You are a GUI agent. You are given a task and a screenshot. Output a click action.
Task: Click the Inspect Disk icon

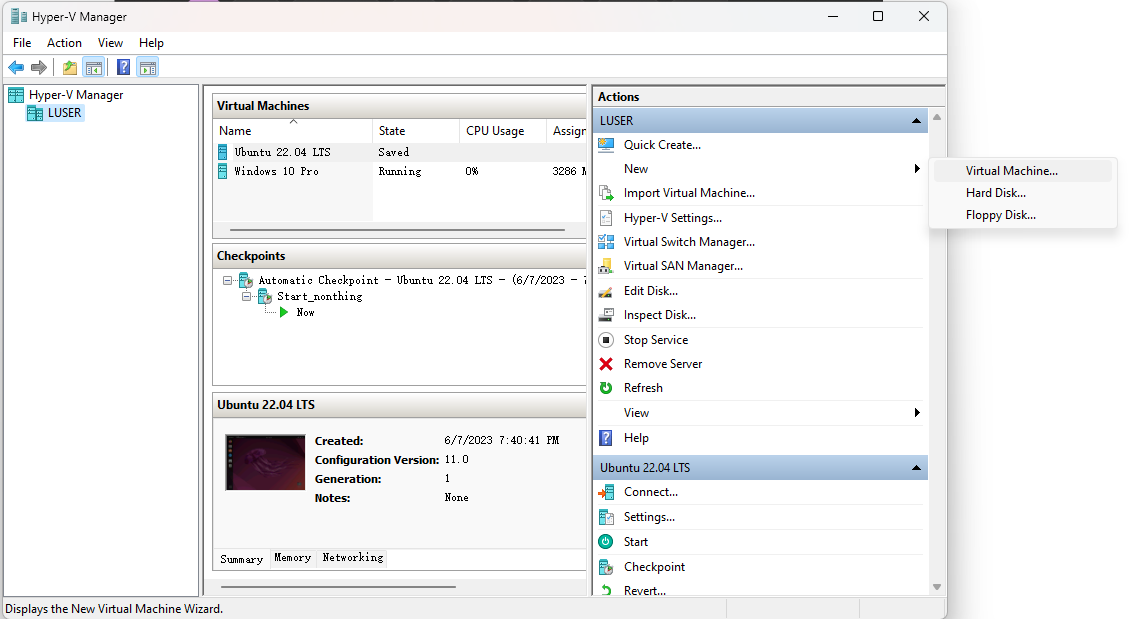click(606, 315)
